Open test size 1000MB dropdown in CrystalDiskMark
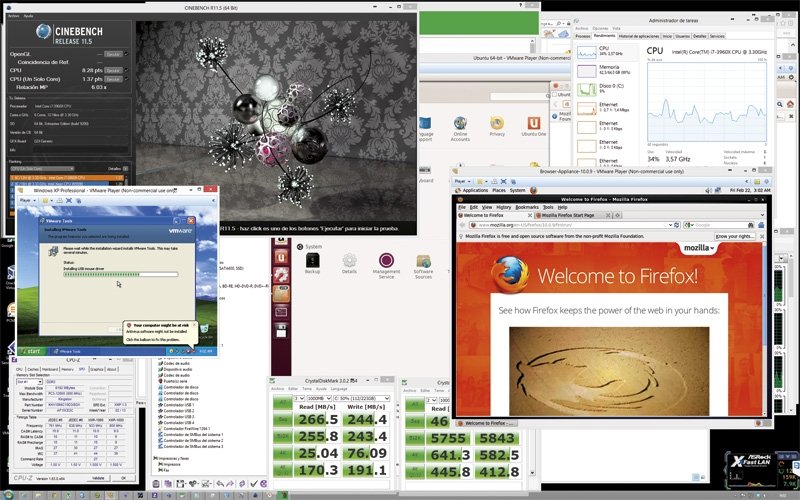 pyautogui.click(x=319, y=398)
